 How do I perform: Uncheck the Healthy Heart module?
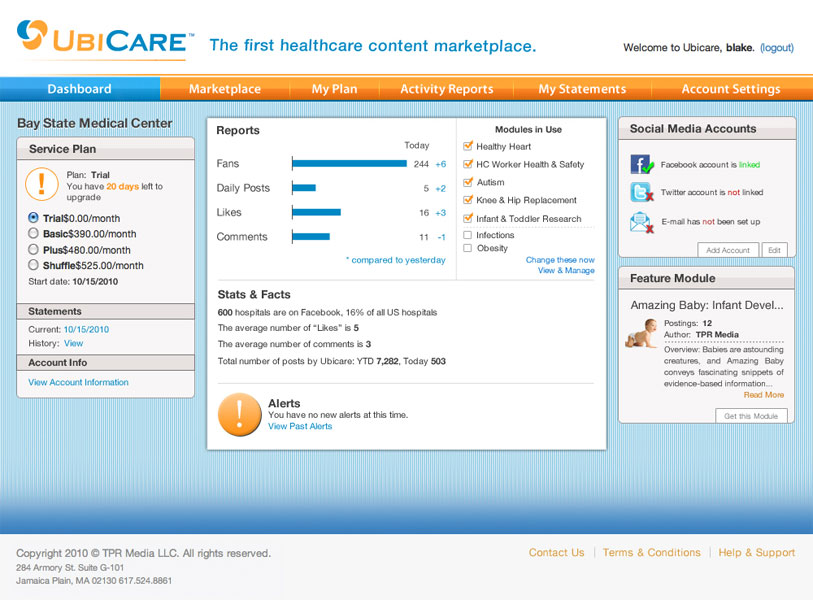point(468,146)
